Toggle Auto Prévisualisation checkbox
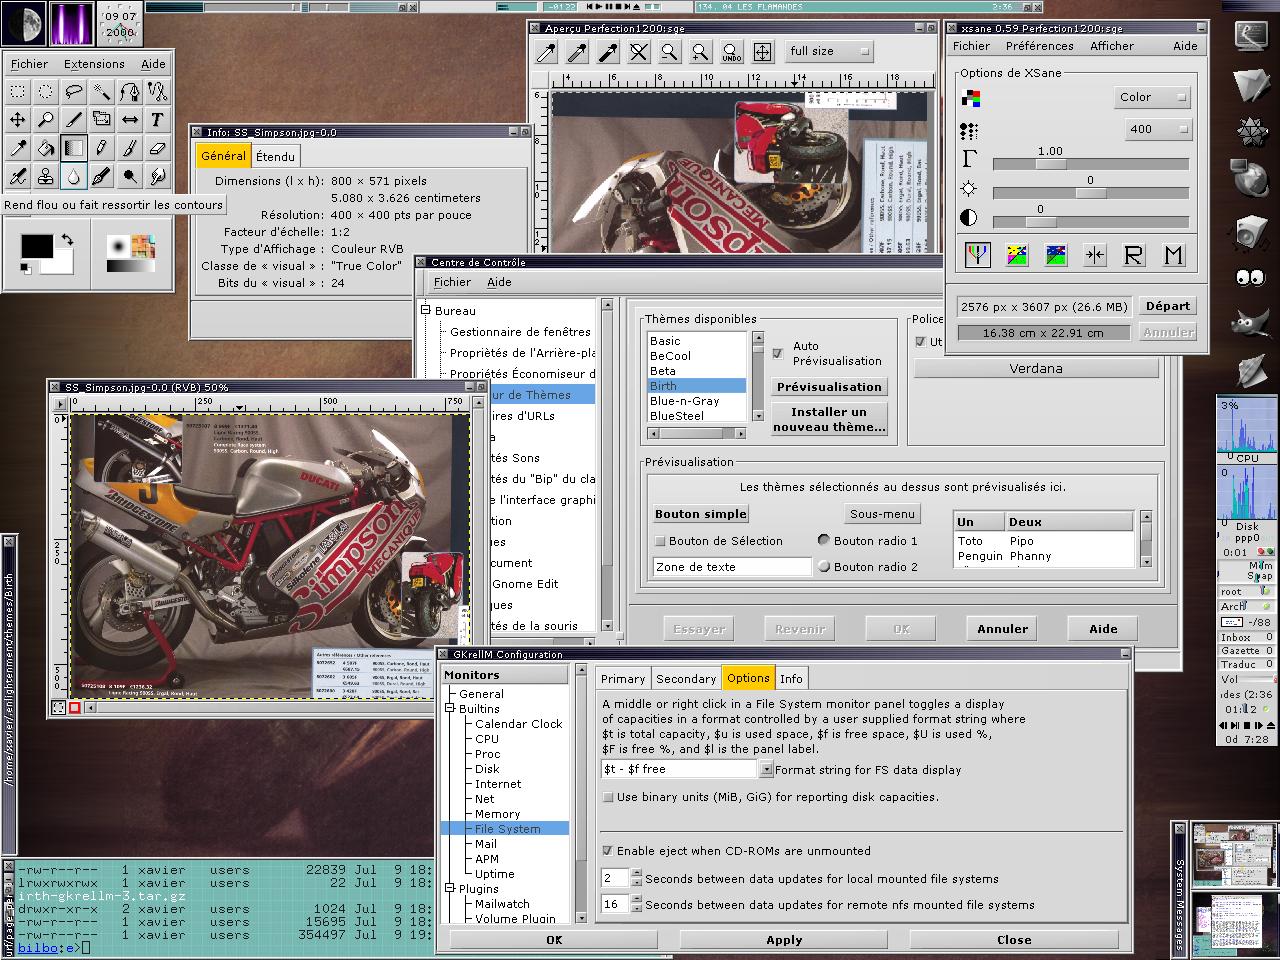Screen dimensions: 1280x960 [777, 353]
